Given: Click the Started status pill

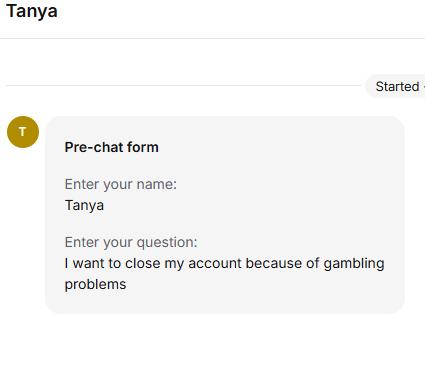Looking at the screenshot, I should click(x=395, y=86).
